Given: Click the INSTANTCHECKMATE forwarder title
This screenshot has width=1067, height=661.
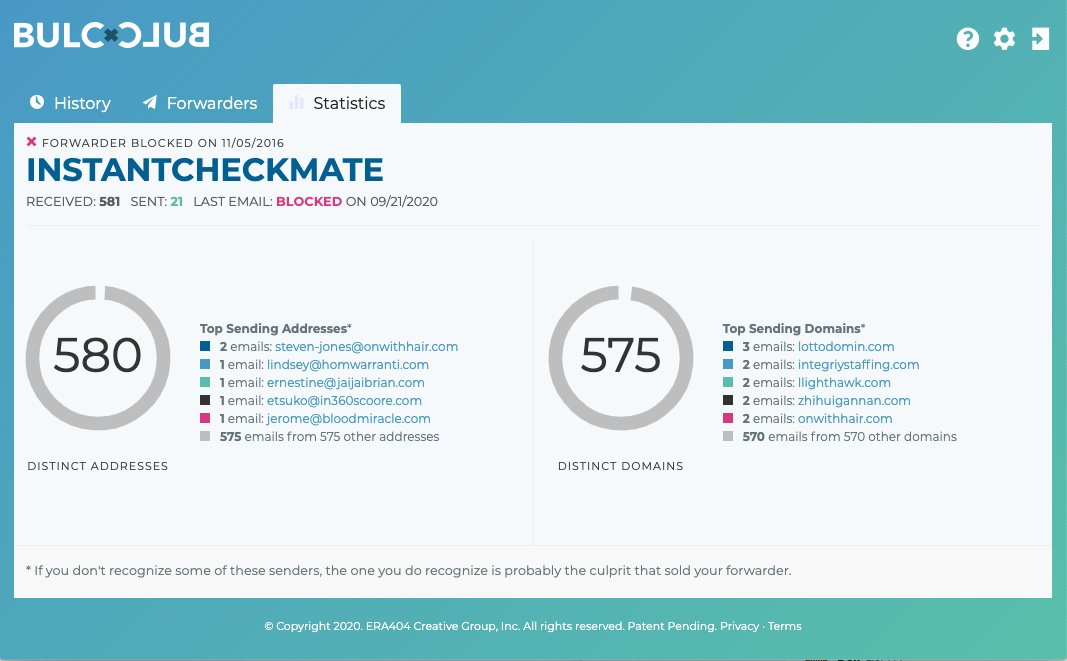Looking at the screenshot, I should pos(205,170).
